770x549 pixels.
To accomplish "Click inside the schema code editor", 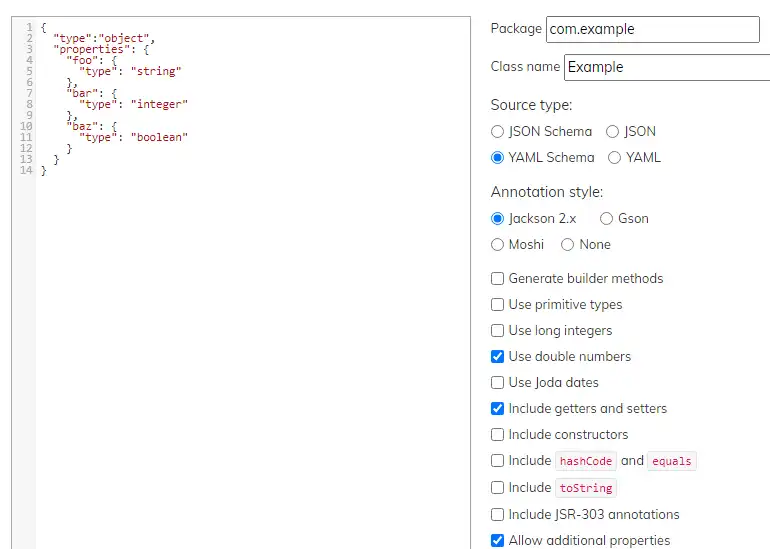I will coord(250,300).
